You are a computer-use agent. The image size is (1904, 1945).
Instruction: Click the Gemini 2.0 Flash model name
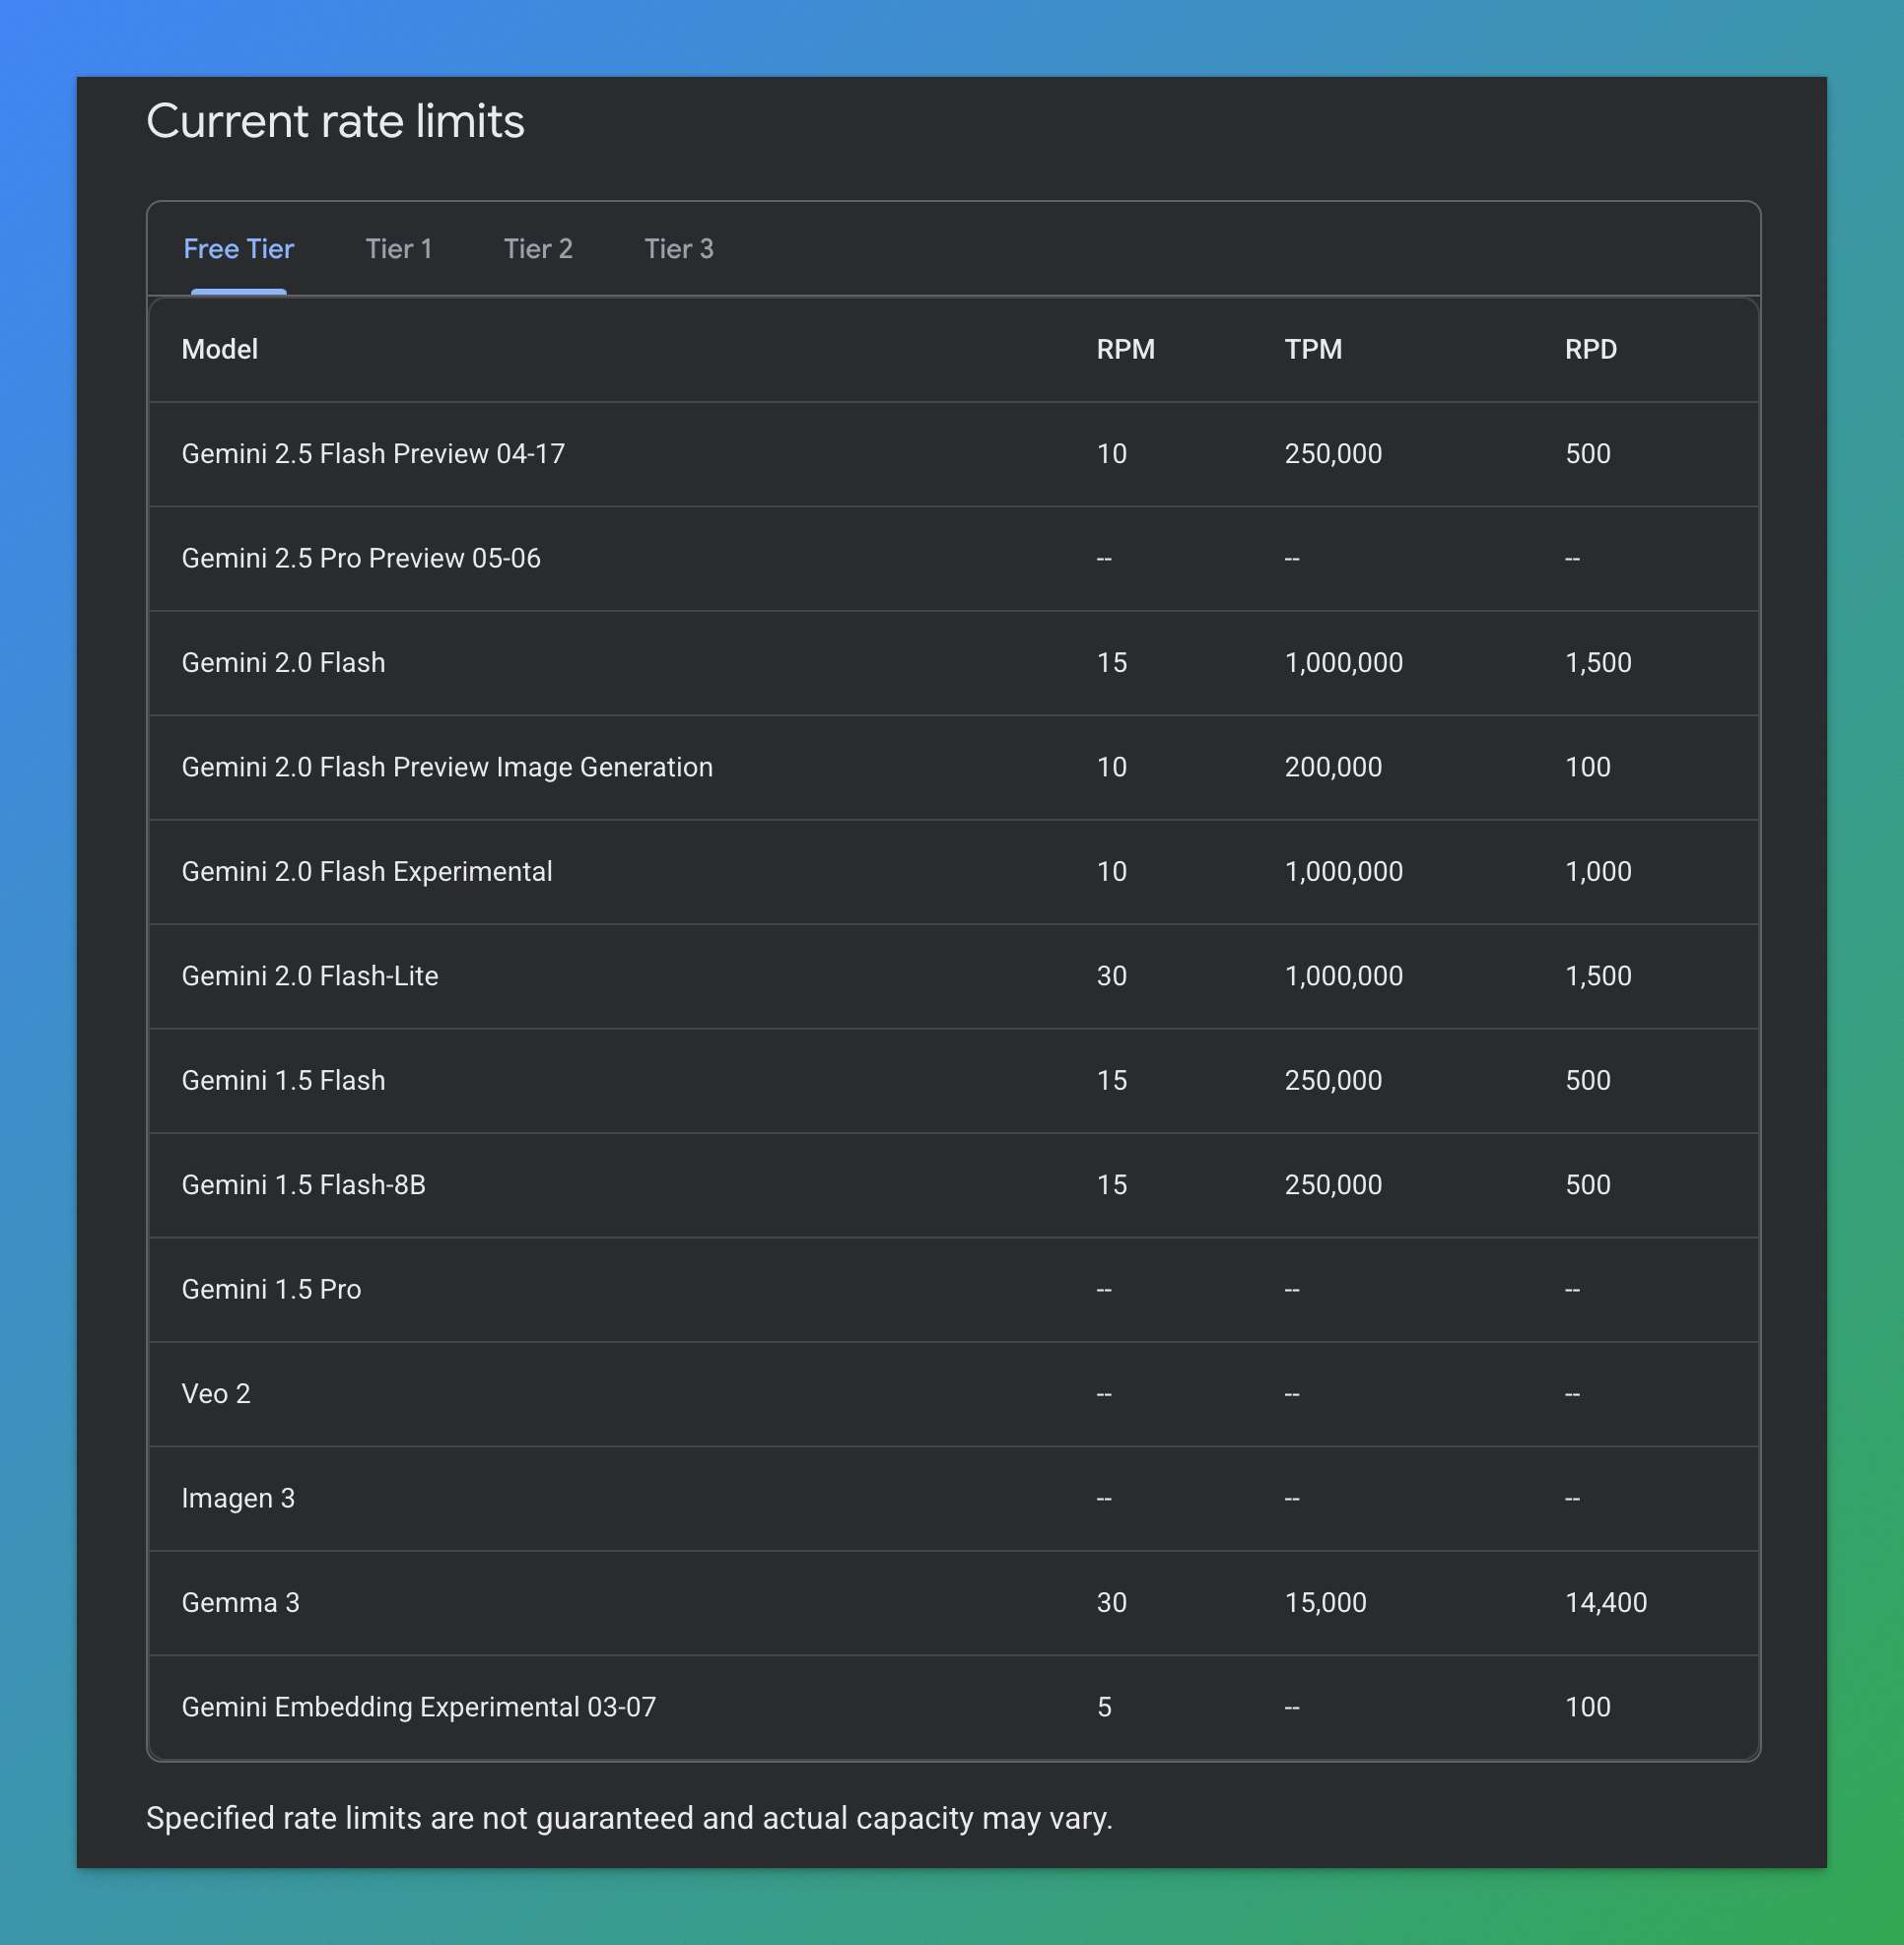283,663
